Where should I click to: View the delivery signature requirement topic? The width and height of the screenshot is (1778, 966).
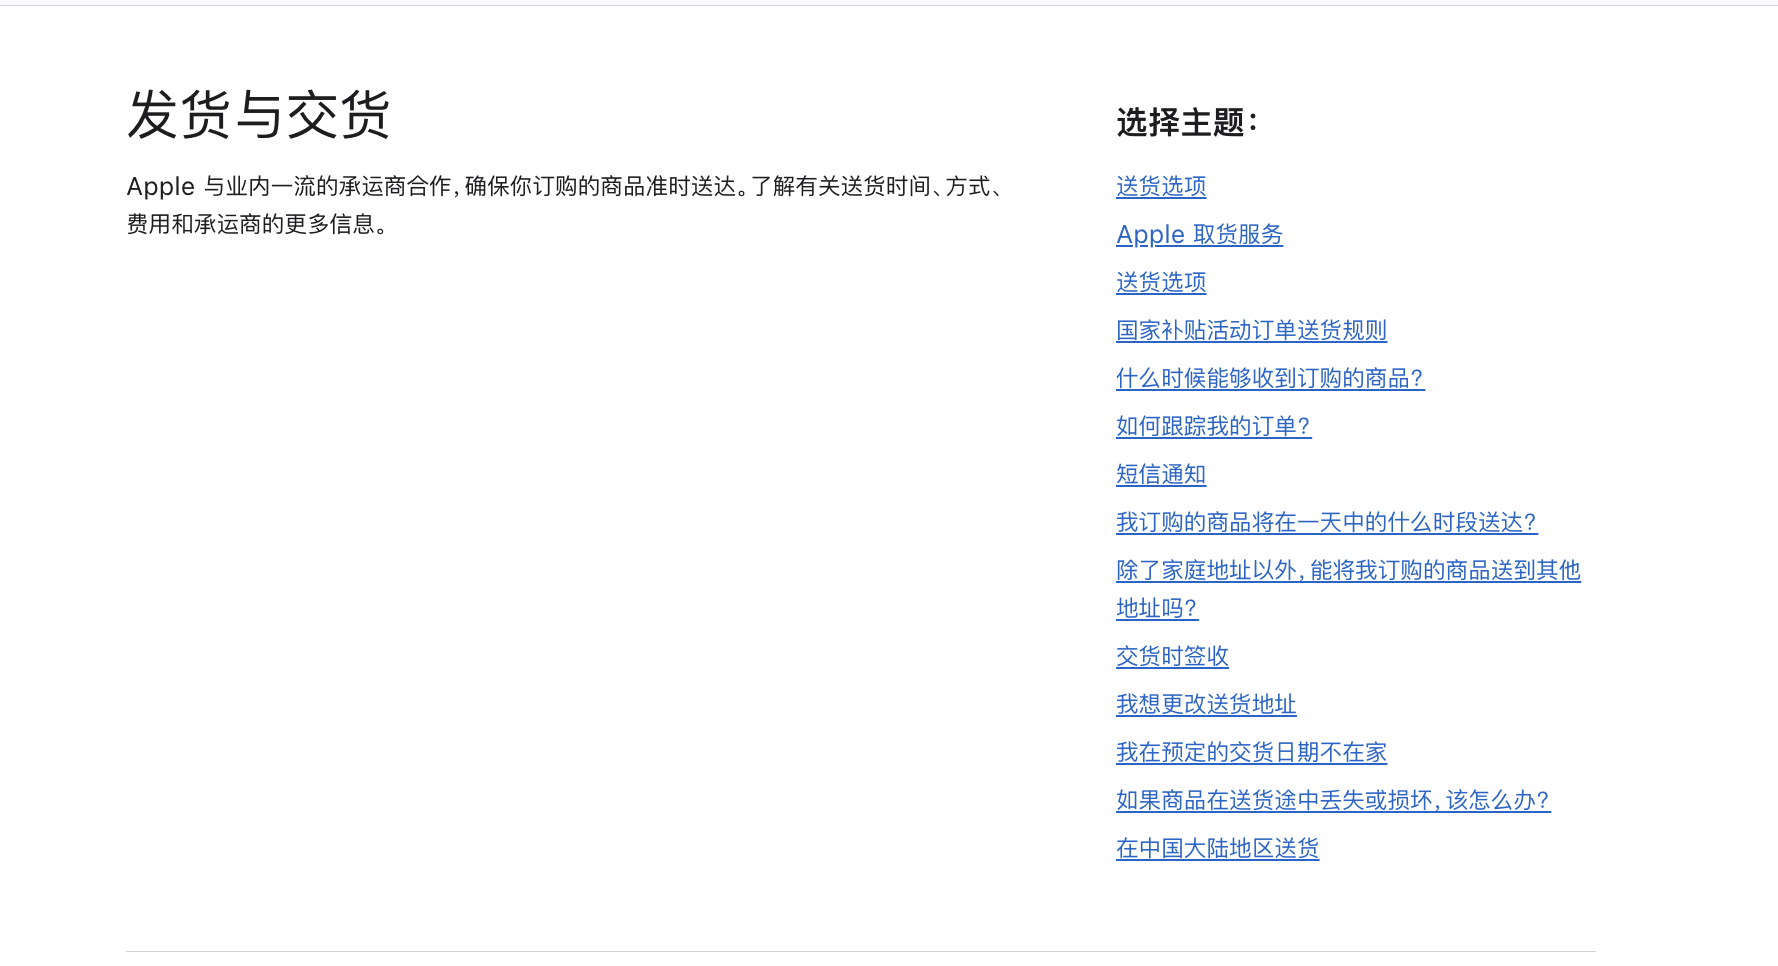tap(1171, 656)
